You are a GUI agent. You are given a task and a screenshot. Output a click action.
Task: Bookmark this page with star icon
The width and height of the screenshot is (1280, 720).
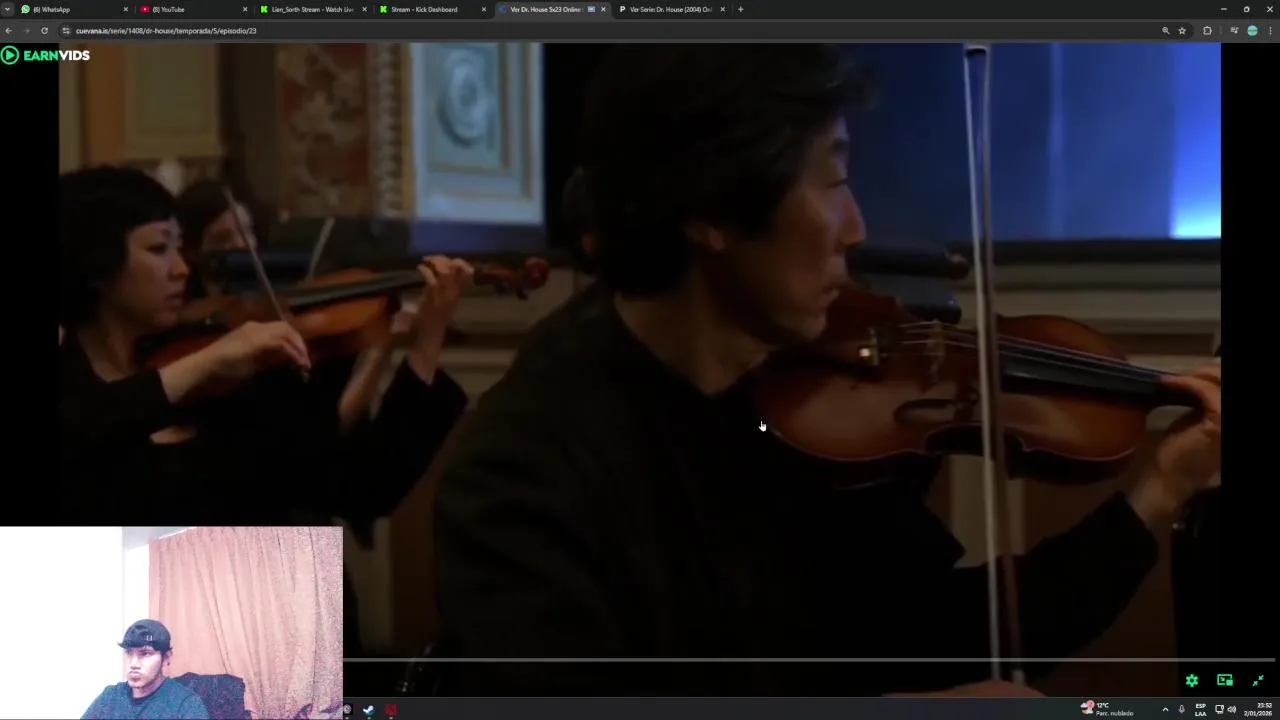click(x=1182, y=31)
